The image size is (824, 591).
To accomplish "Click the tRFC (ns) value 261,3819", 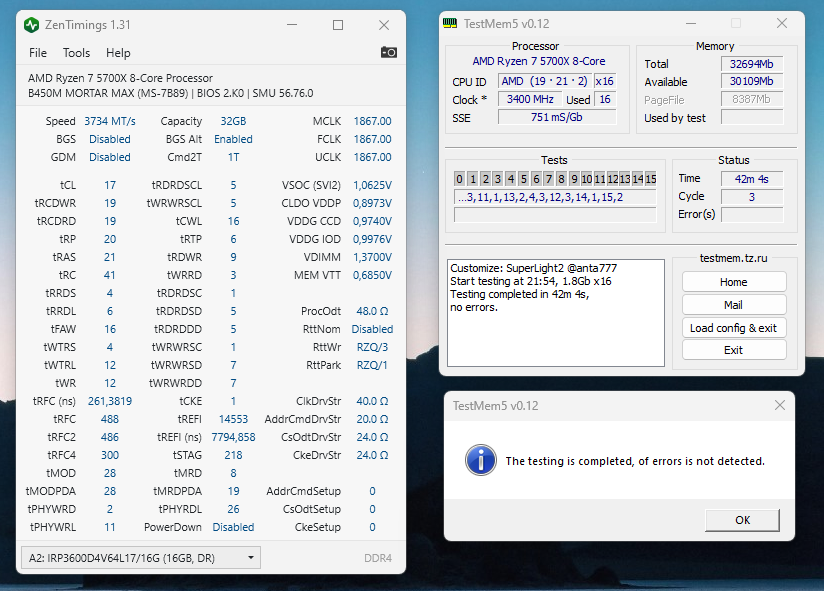I will [110, 401].
